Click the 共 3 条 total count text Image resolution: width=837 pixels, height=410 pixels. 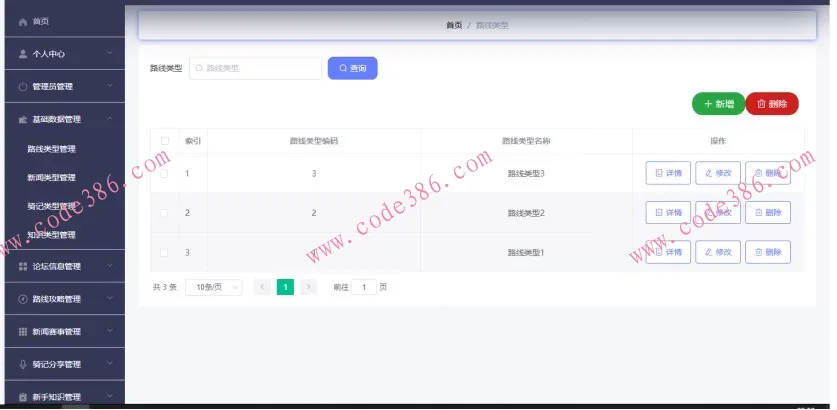coord(165,287)
